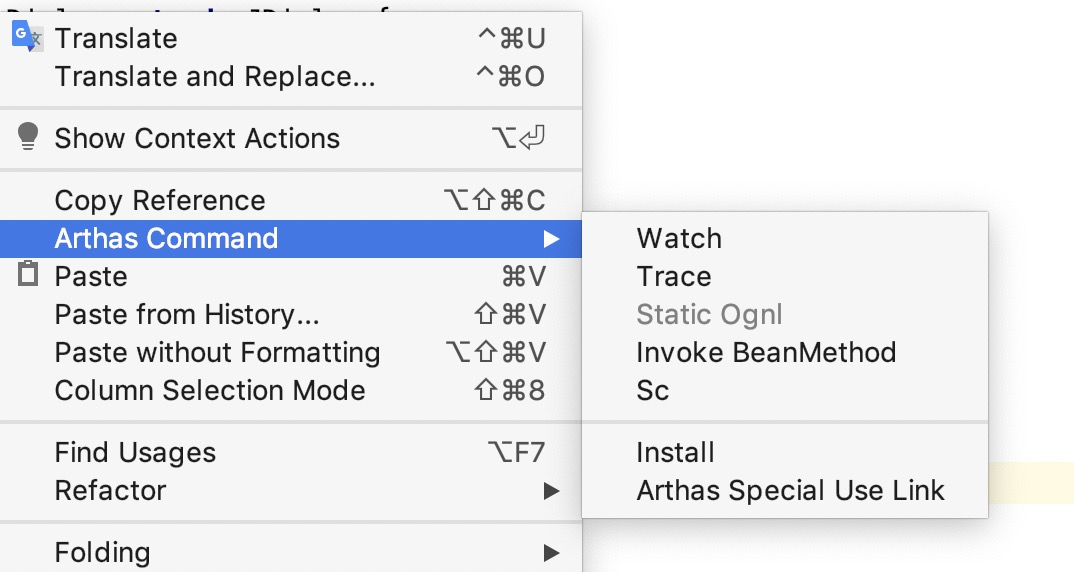Click the Static Ognl entry
Image resolution: width=1074 pixels, height=572 pixels.
coord(785,314)
